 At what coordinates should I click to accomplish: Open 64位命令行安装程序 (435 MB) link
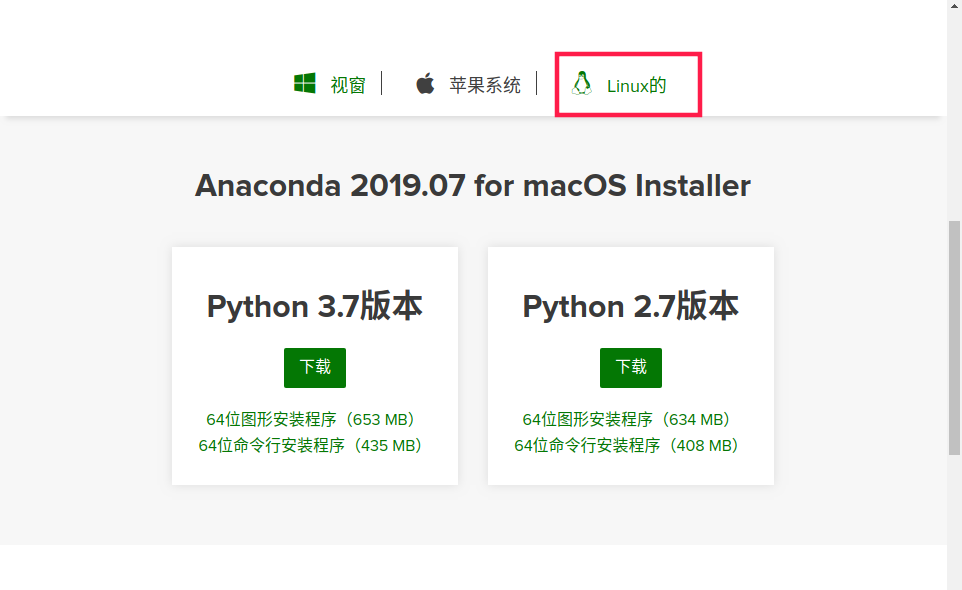pyautogui.click(x=311, y=445)
